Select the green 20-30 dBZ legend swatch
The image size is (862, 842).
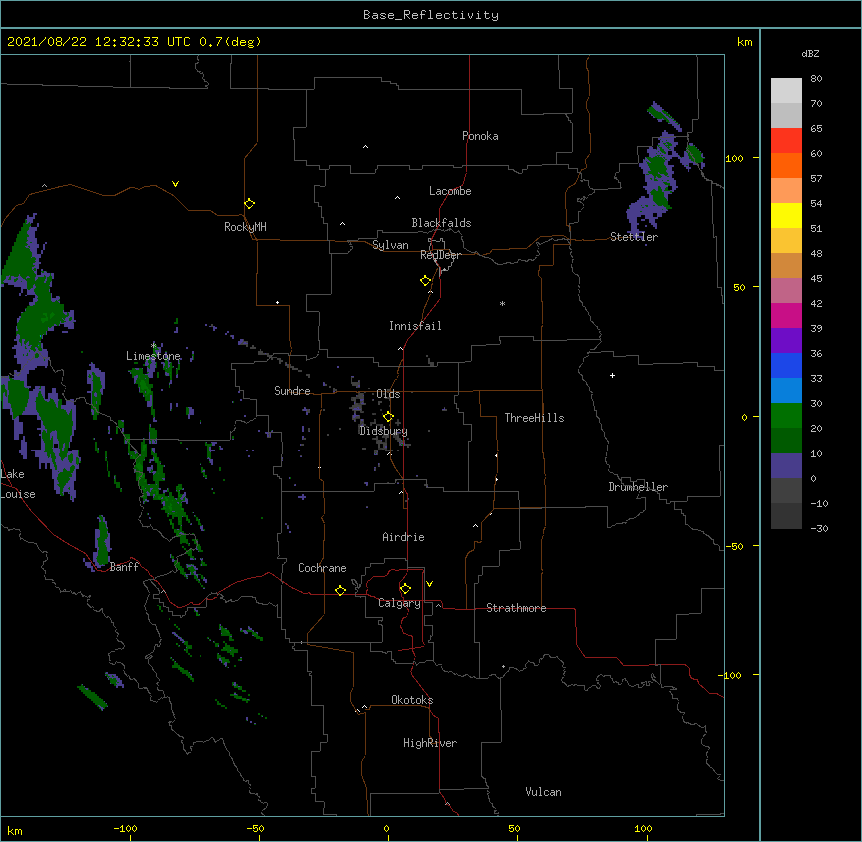point(786,416)
